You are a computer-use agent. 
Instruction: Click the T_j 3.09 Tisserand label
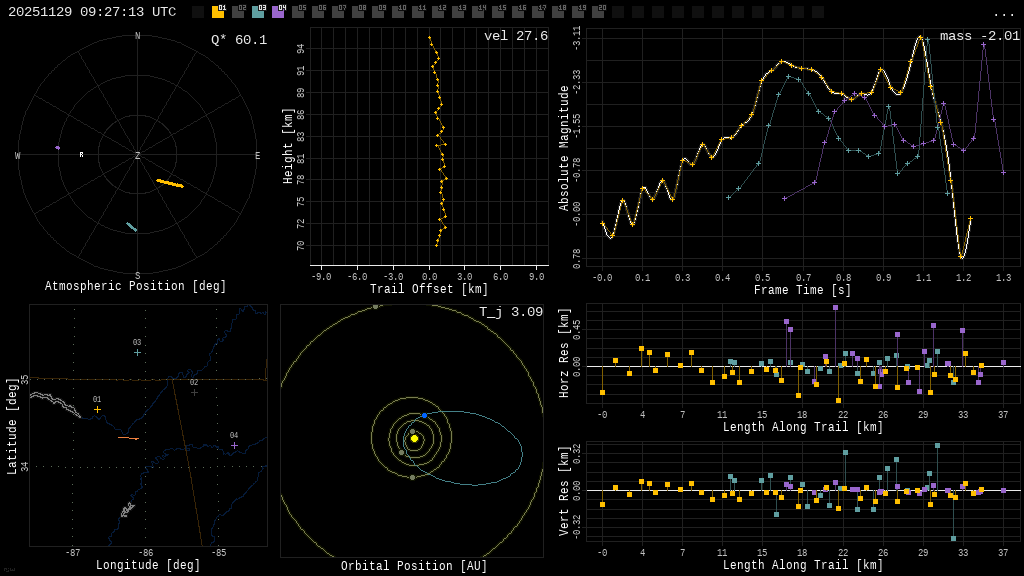tap(510, 312)
